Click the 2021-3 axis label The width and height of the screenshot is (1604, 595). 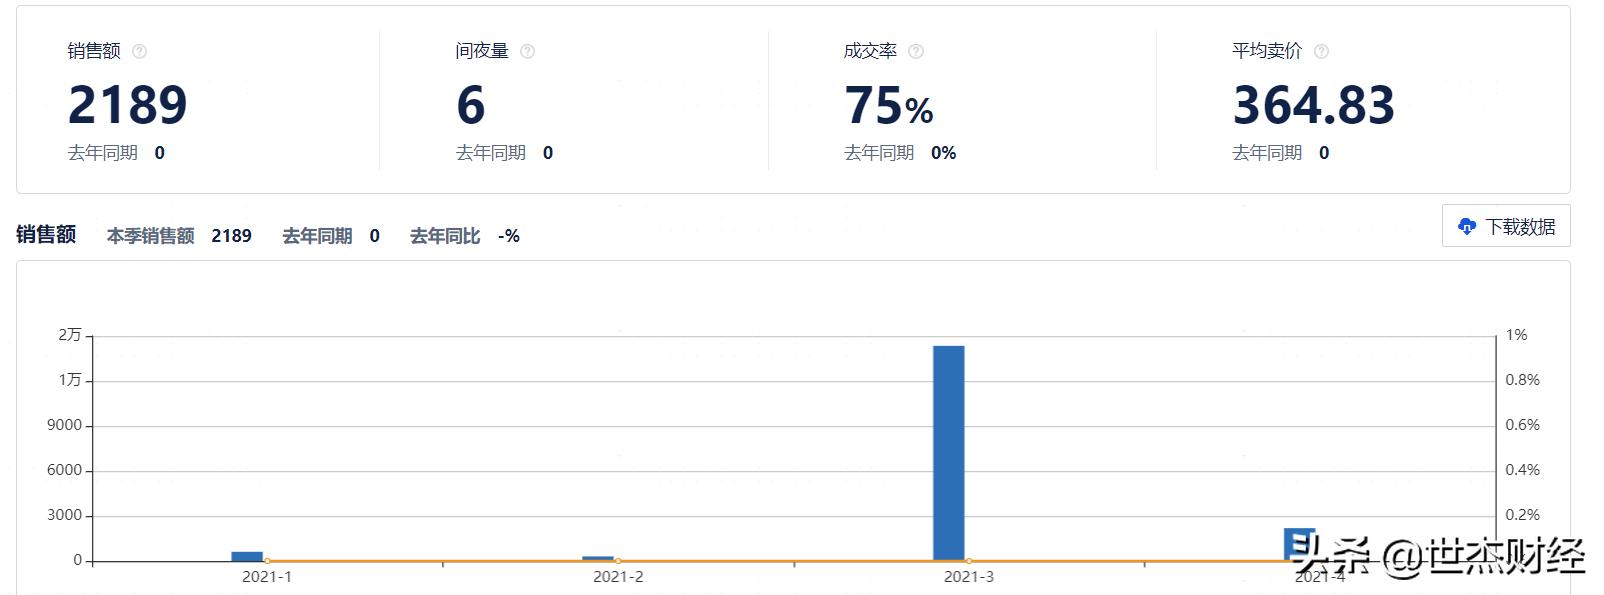[969, 577]
